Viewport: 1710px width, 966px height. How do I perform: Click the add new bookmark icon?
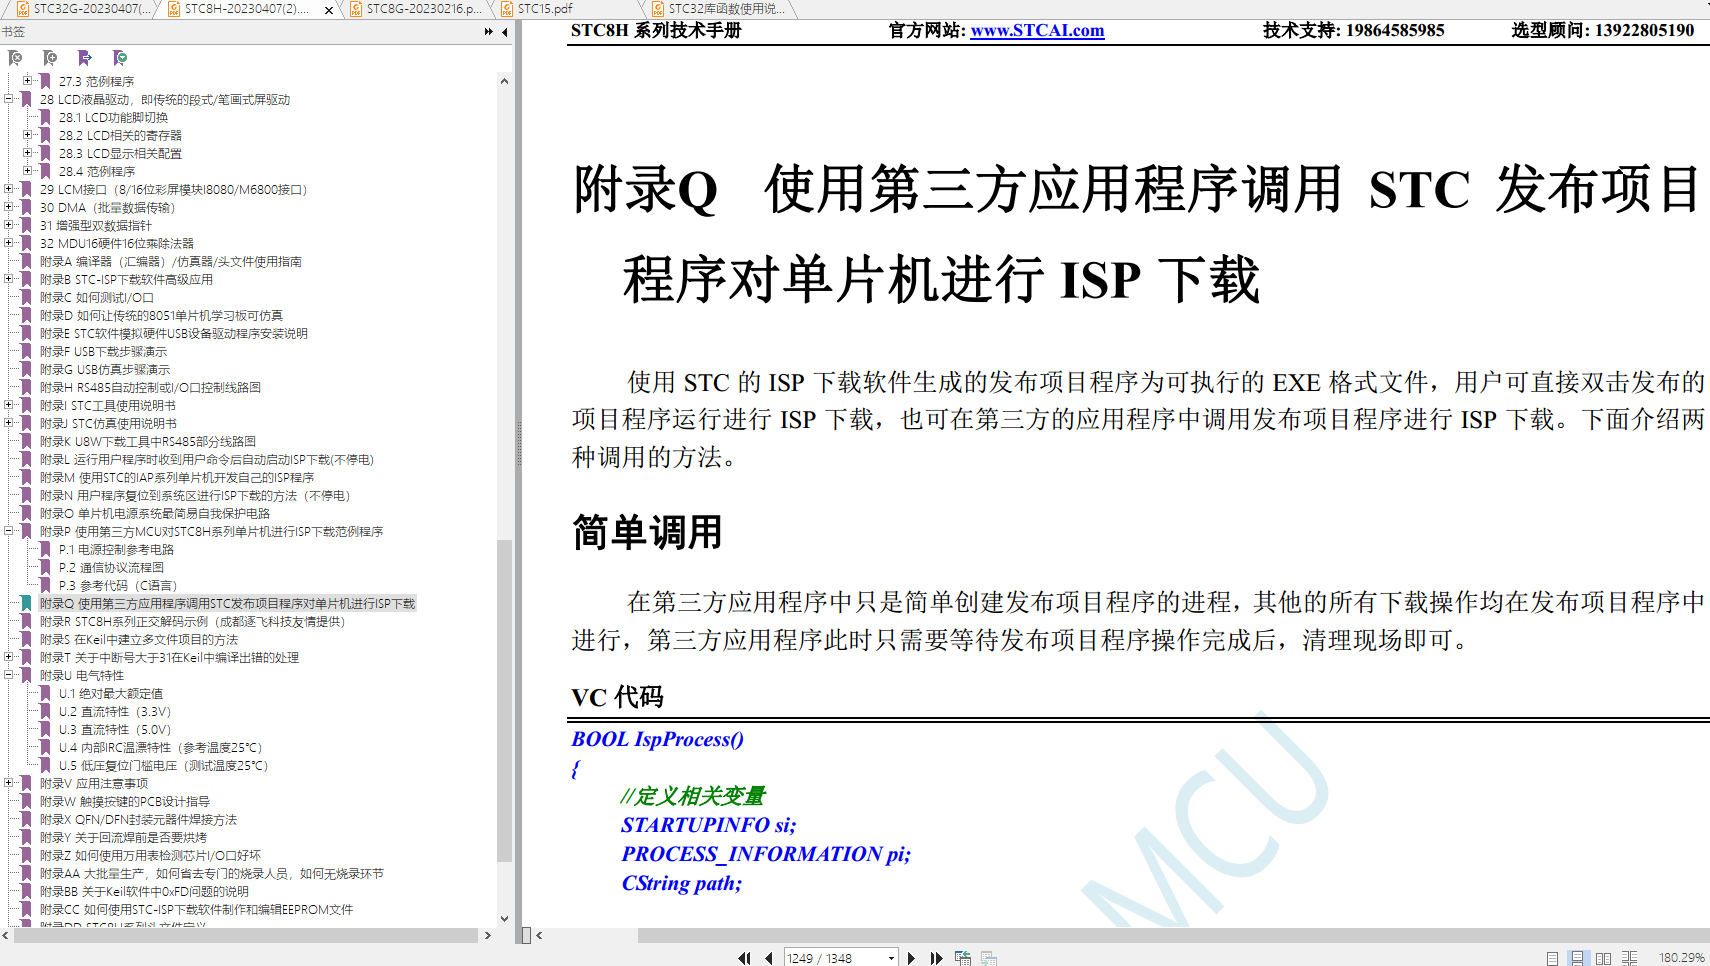click(50, 58)
